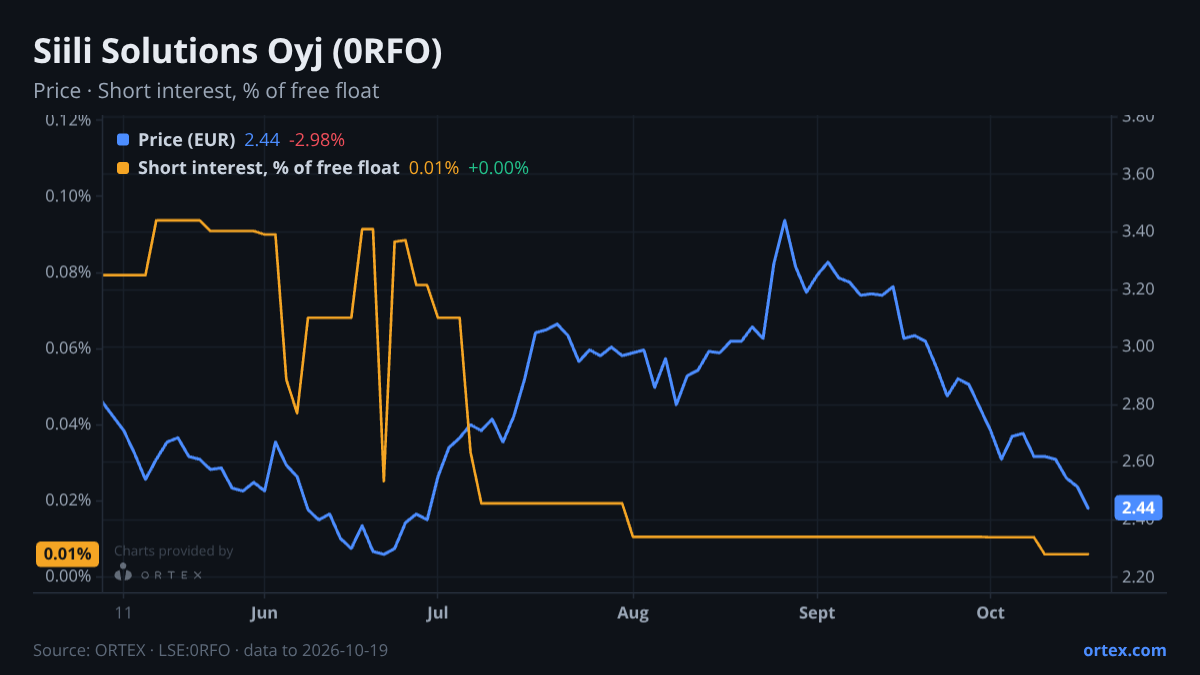
Task: Click the 0.06% left axis label
Action: pos(68,348)
